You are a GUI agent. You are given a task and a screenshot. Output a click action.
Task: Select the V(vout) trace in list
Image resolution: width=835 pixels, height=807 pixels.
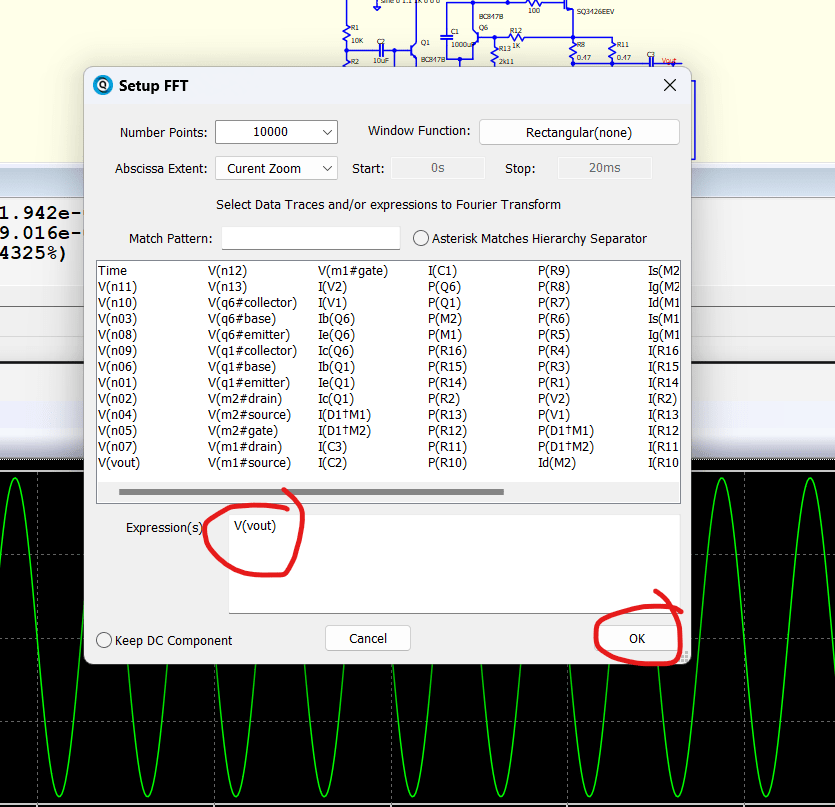[x=119, y=462]
